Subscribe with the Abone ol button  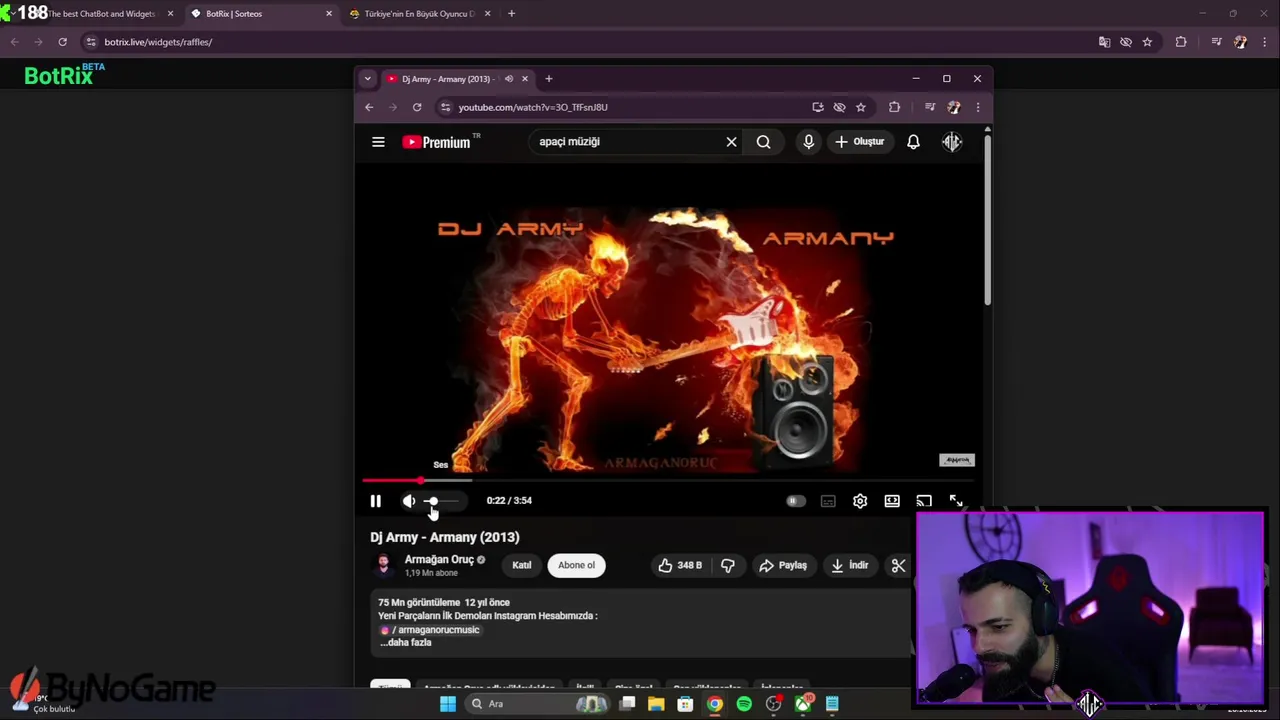[576, 565]
